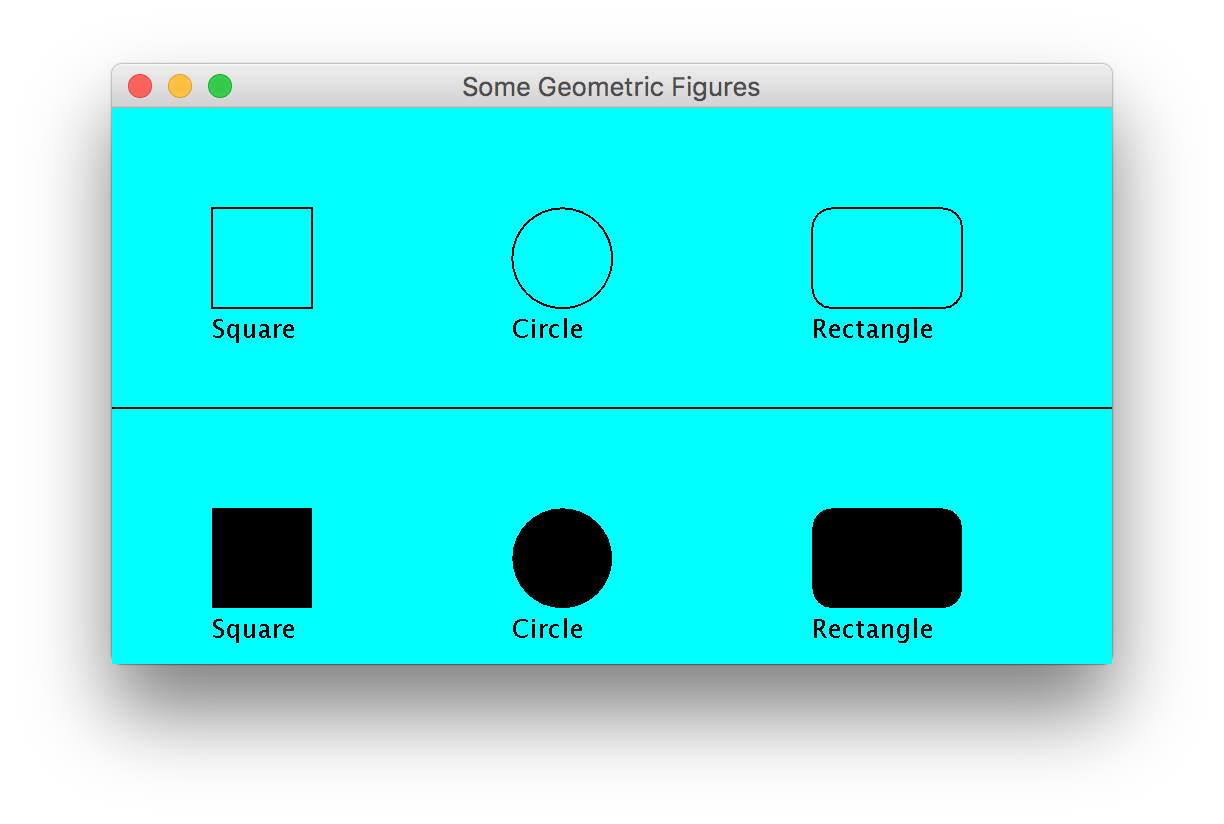The height and width of the screenshot is (824, 1224).
Task: Click the Circle label below the filled circle
Action: click(x=547, y=629)
